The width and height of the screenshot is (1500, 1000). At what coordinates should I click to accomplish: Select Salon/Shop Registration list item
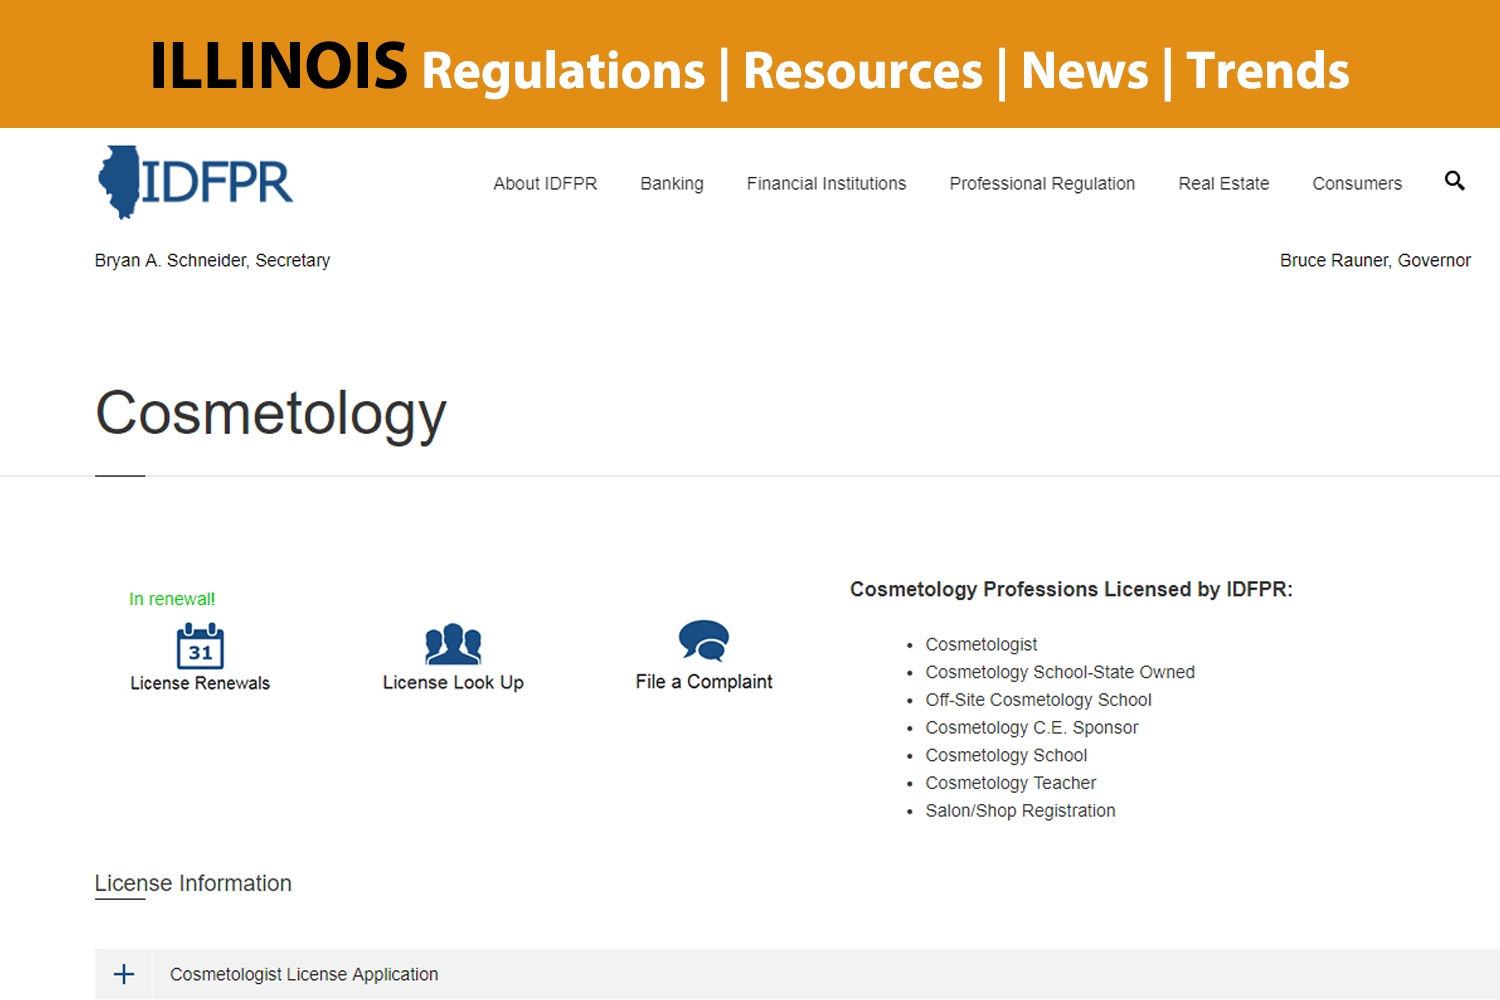coord(1020,811)
